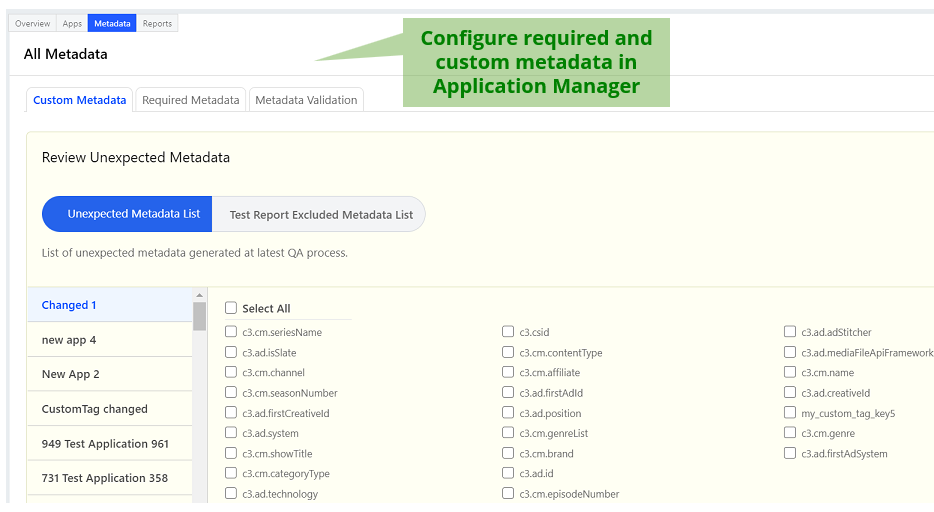Viewport: 934px width, 512px height.
Task: Enable the c3.ad.isSlate checkbox
Action: (232, 352)
